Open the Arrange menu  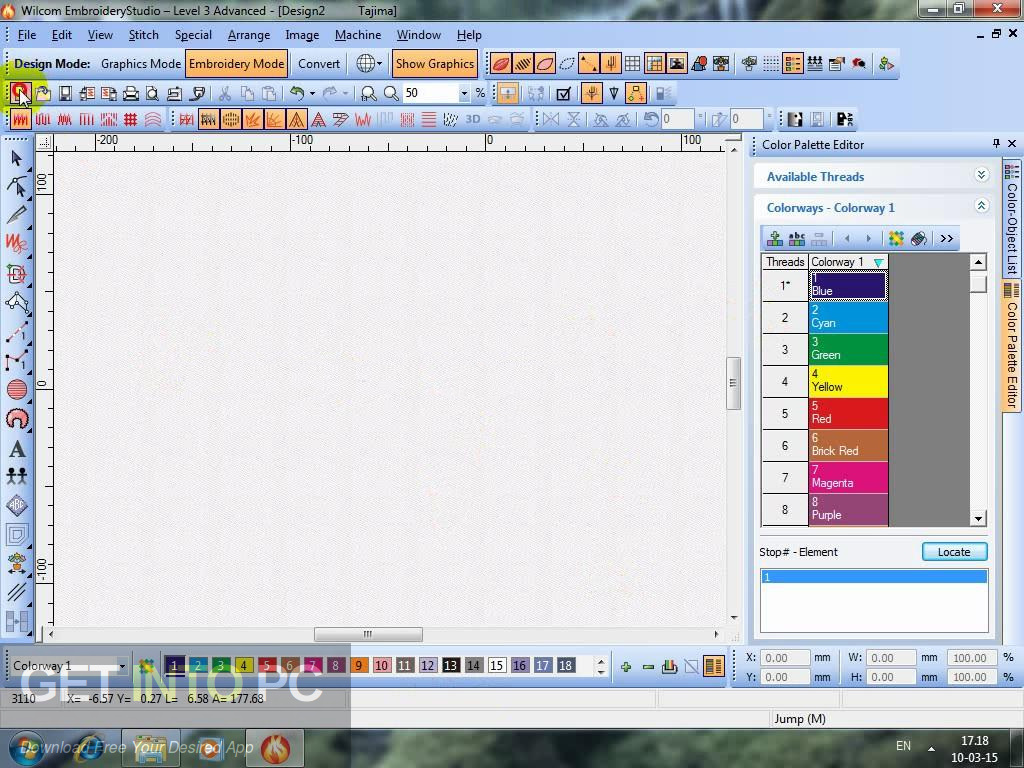point(249,35)
